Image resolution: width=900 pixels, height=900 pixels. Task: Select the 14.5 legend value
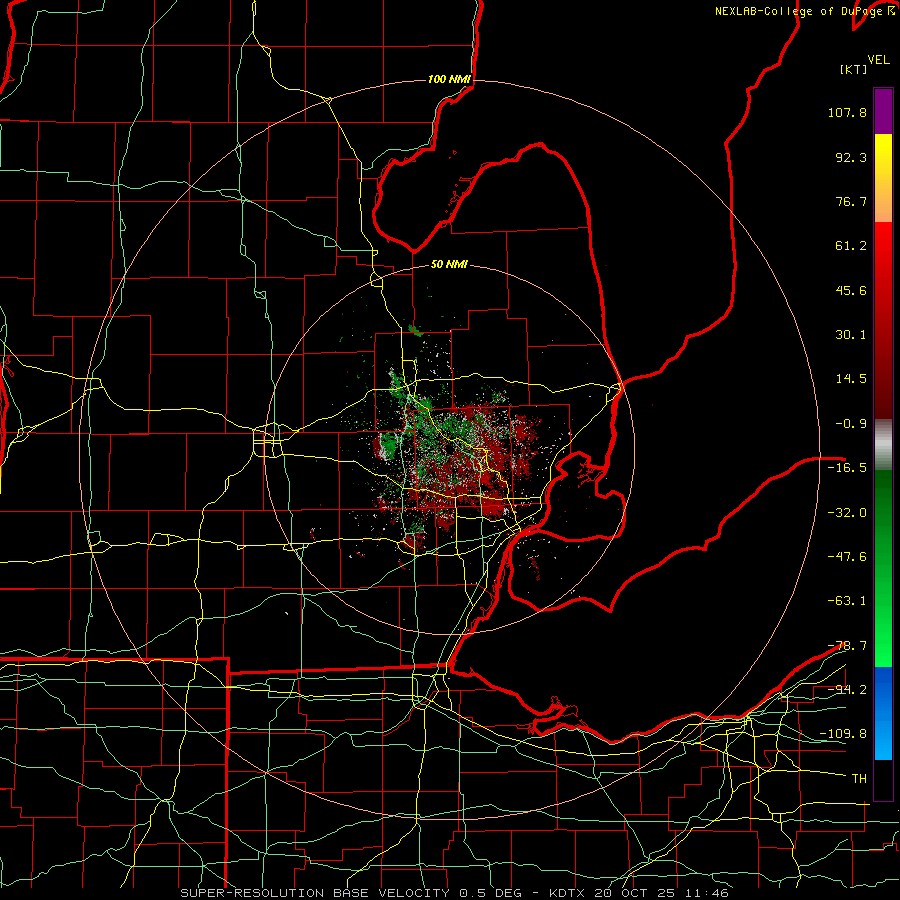point(851,379)
